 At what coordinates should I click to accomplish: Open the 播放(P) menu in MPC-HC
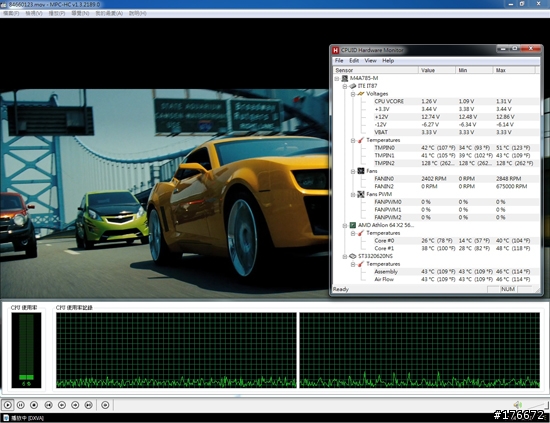tap(56, 13)
